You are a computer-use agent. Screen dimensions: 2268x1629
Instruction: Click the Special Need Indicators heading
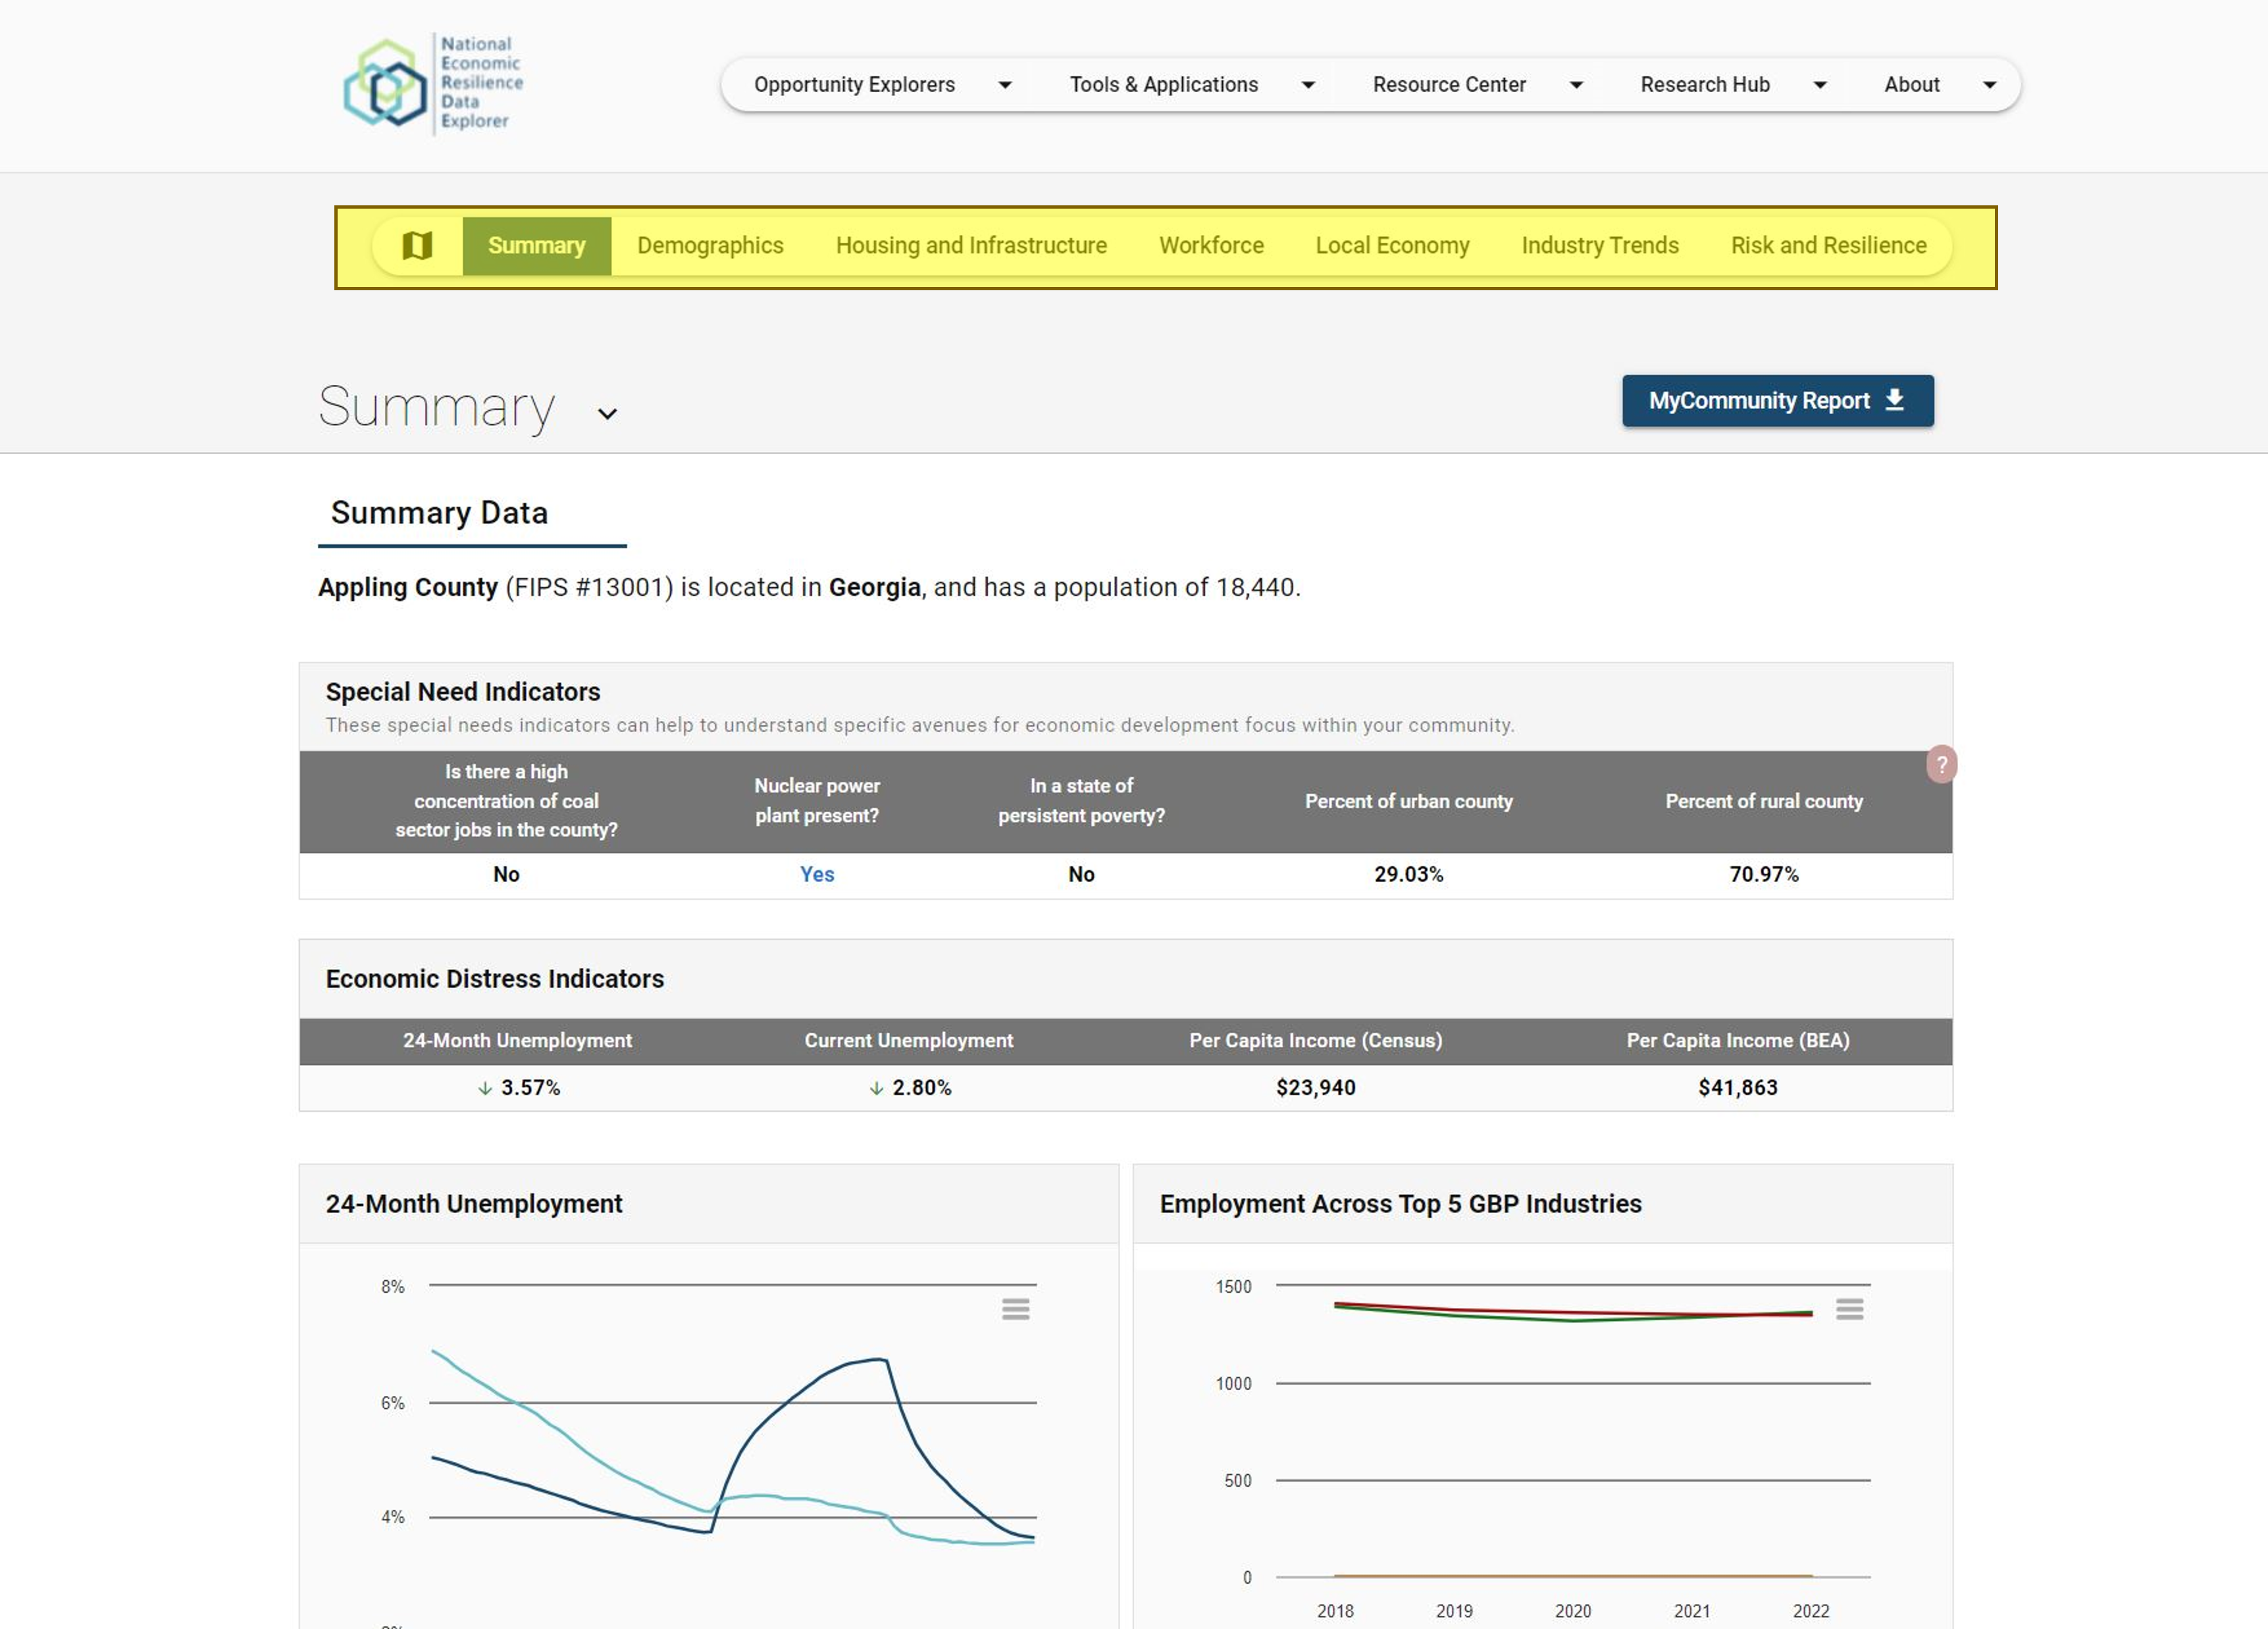point(462,692)
